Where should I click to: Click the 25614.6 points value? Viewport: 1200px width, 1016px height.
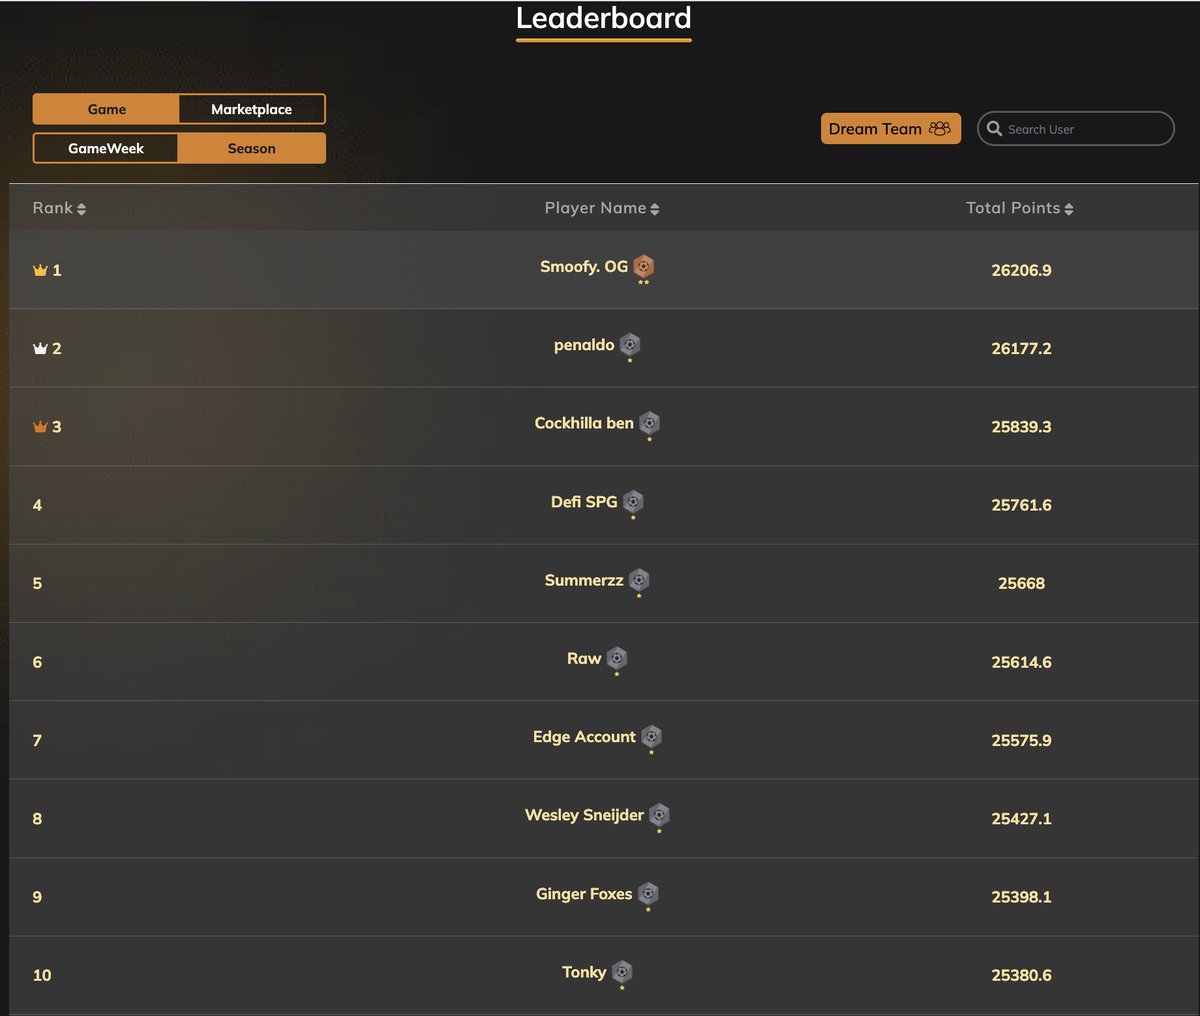point(1021,662)
